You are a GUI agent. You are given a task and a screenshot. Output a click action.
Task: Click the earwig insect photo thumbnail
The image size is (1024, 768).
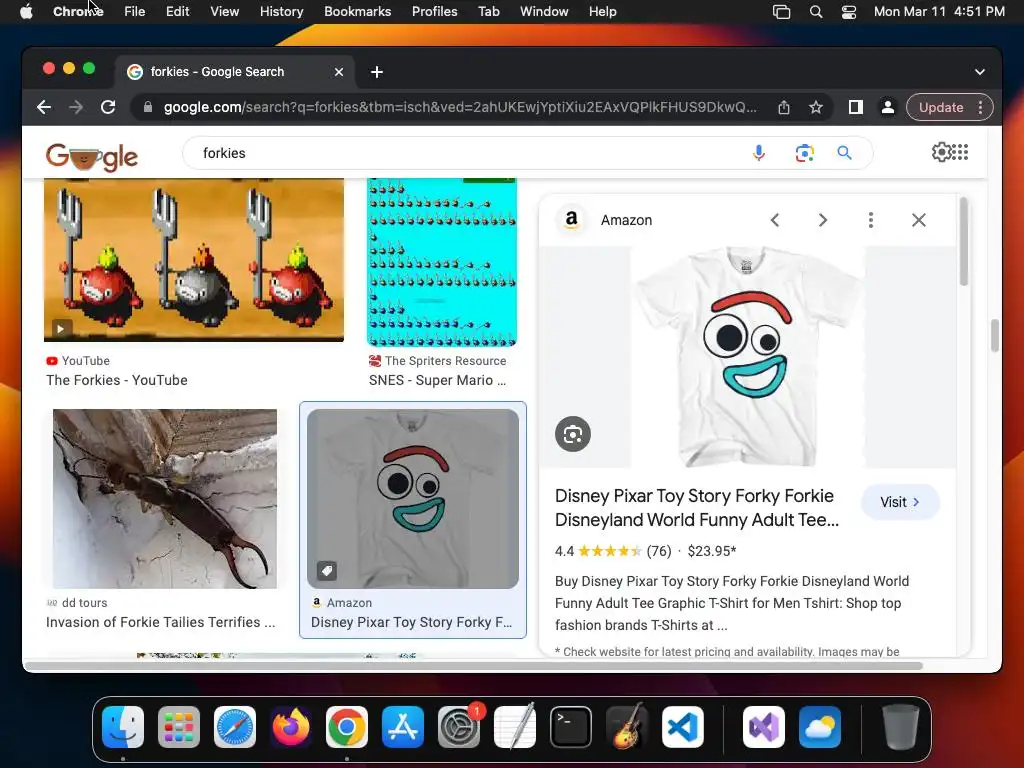coord(165,498)
